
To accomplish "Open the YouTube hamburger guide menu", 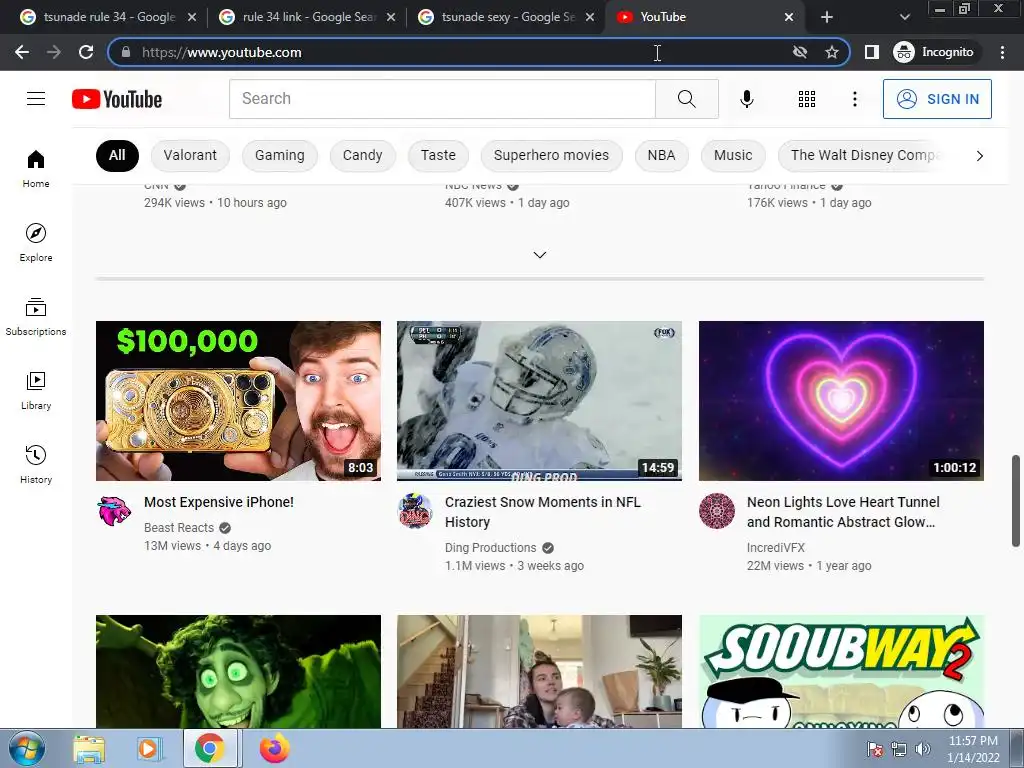I will pyautogui.click(x=36, y=99).
